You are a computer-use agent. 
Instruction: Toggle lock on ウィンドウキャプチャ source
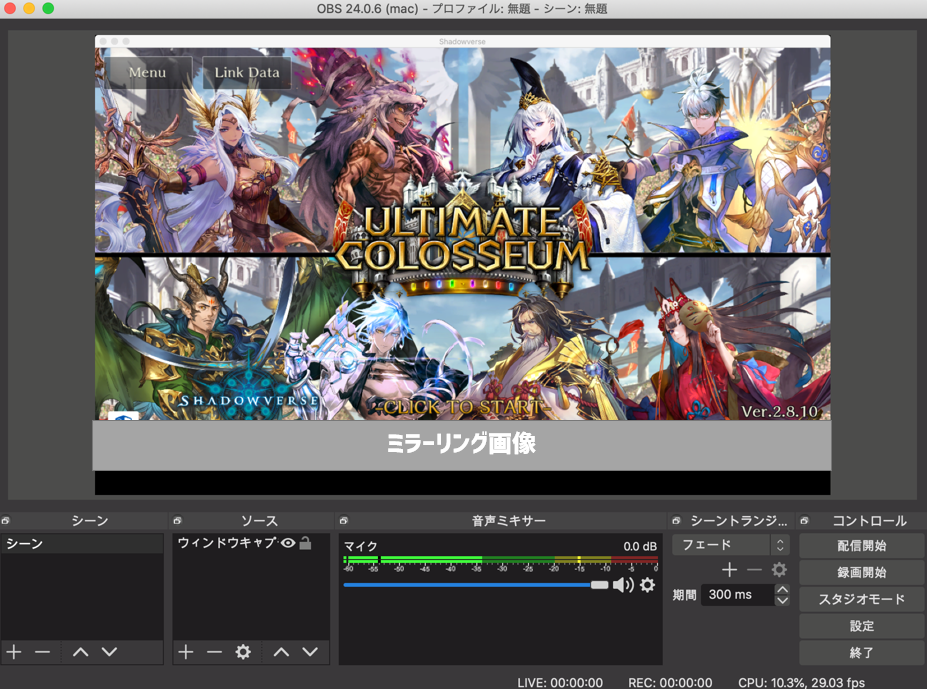point(306,543)
